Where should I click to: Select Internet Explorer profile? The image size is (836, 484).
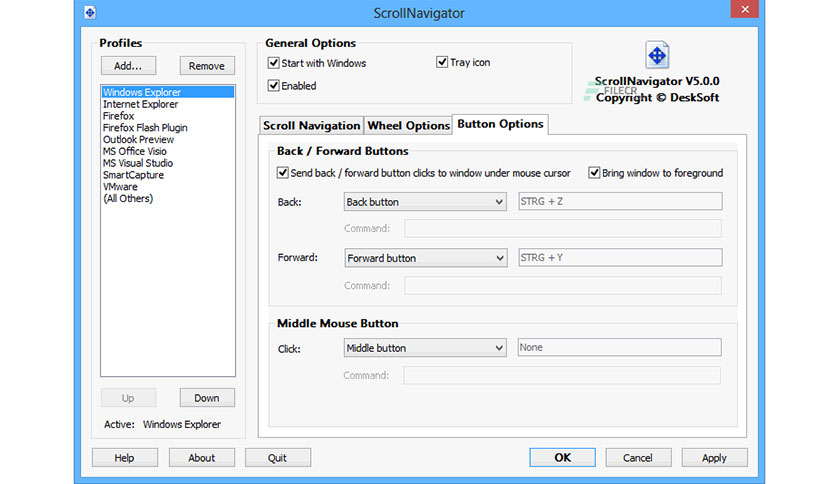[x=167, y=104]
